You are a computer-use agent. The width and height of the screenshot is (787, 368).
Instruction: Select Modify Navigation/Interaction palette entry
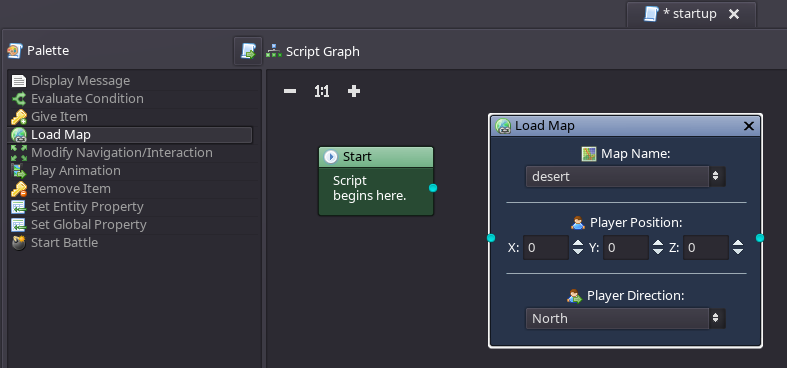click(132, 153)
